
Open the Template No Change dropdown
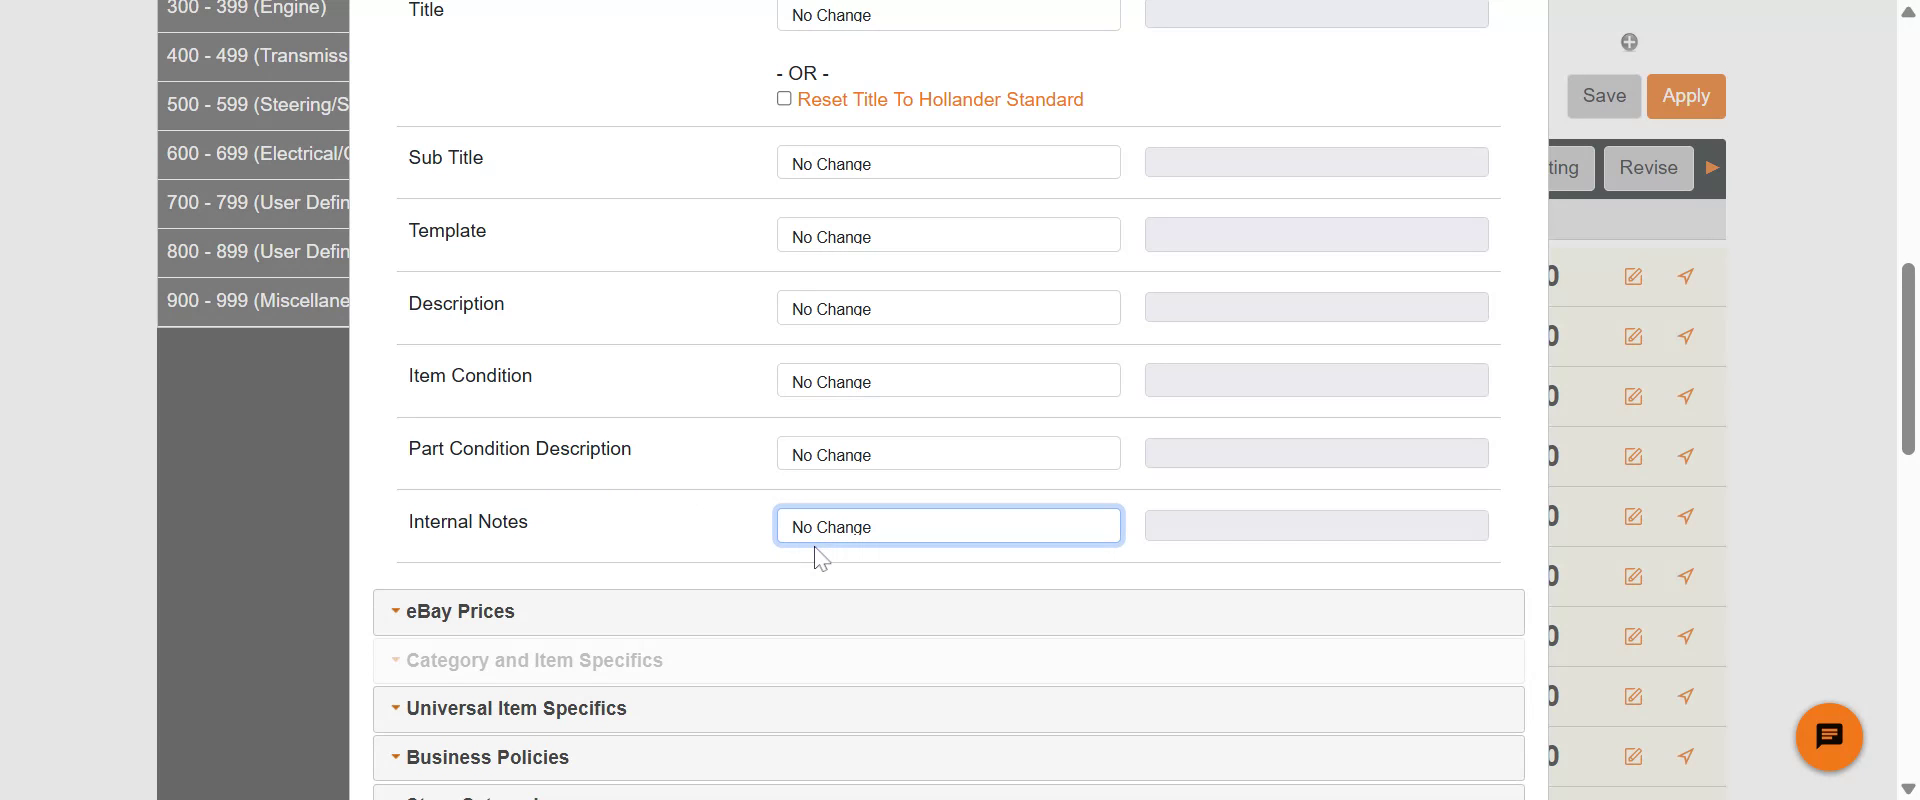click(x=948, y=235)
